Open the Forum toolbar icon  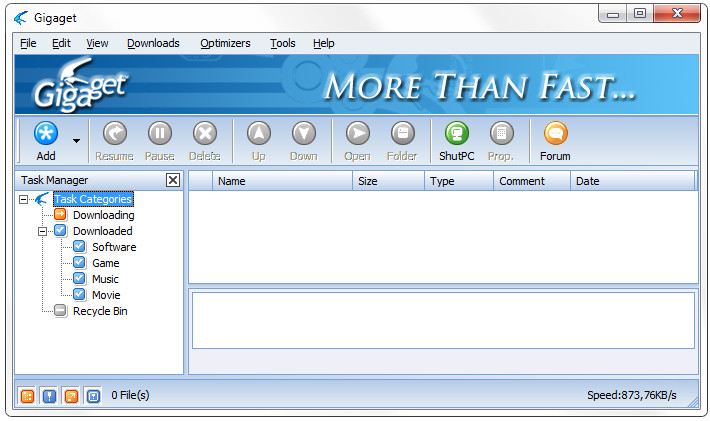pos(555,134)
